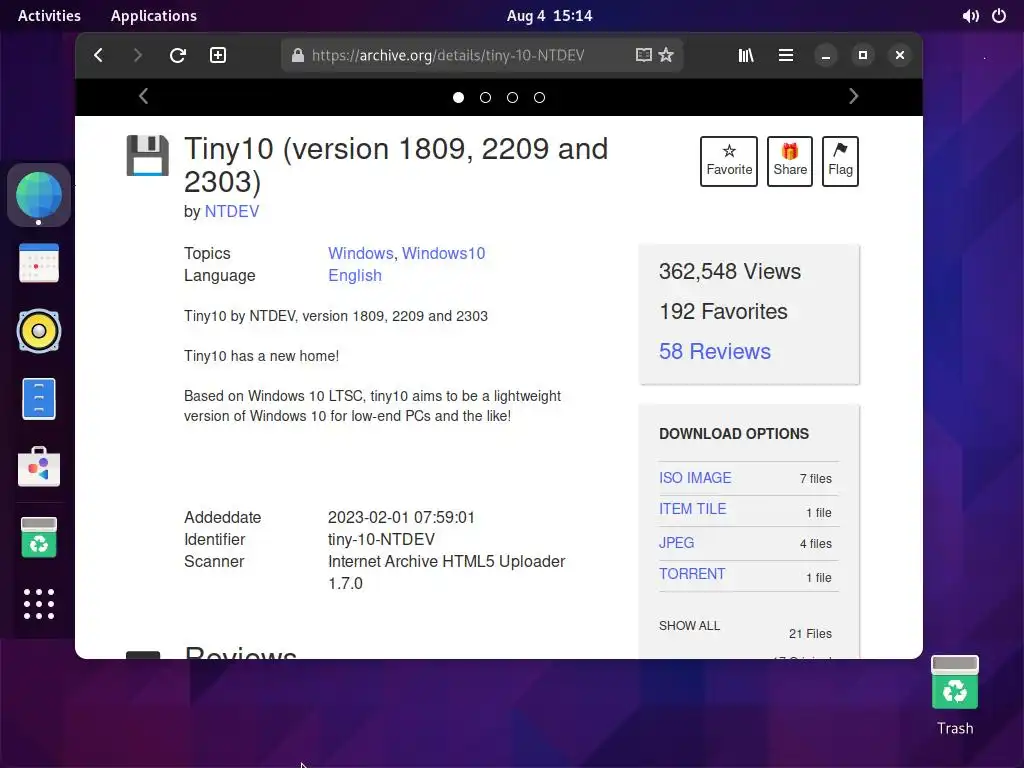1024x768 pixels.
Task: Show previous carousel image
Action: pos(144,97)
